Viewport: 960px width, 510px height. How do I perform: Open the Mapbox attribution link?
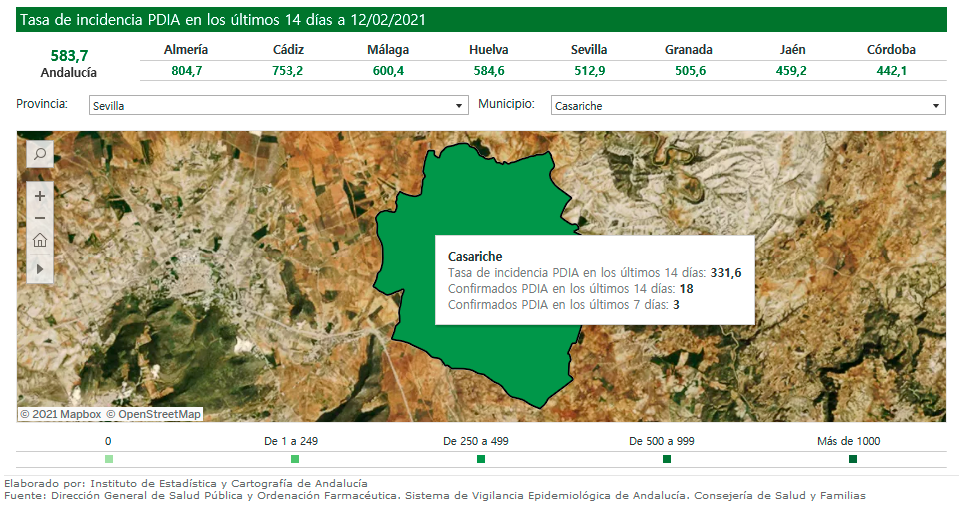[x=68, y=414]
